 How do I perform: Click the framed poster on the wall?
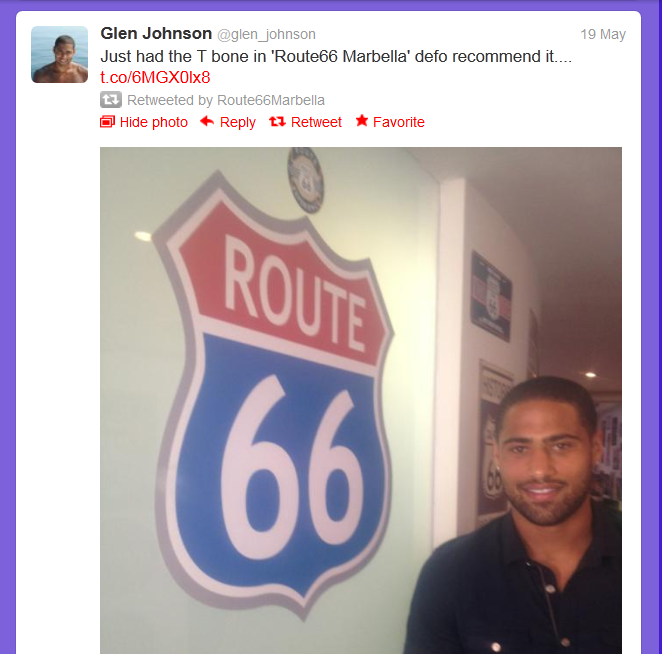[x=491, y=296]
